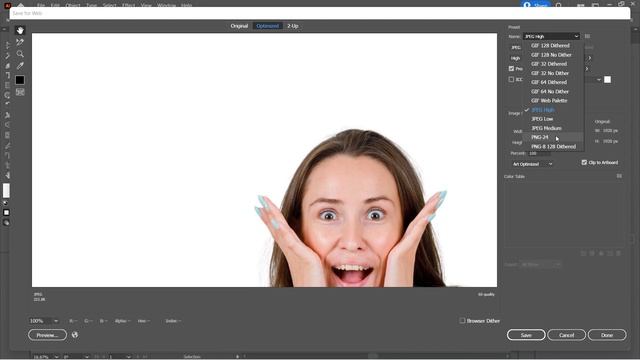
Task: Toggle the Clip to Artboard checkbox
Action: point(584,162)
